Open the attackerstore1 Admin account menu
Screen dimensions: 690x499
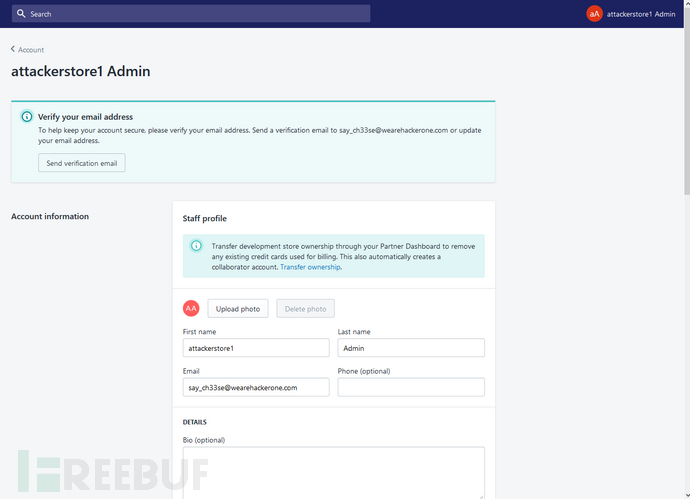click(631, 14)
